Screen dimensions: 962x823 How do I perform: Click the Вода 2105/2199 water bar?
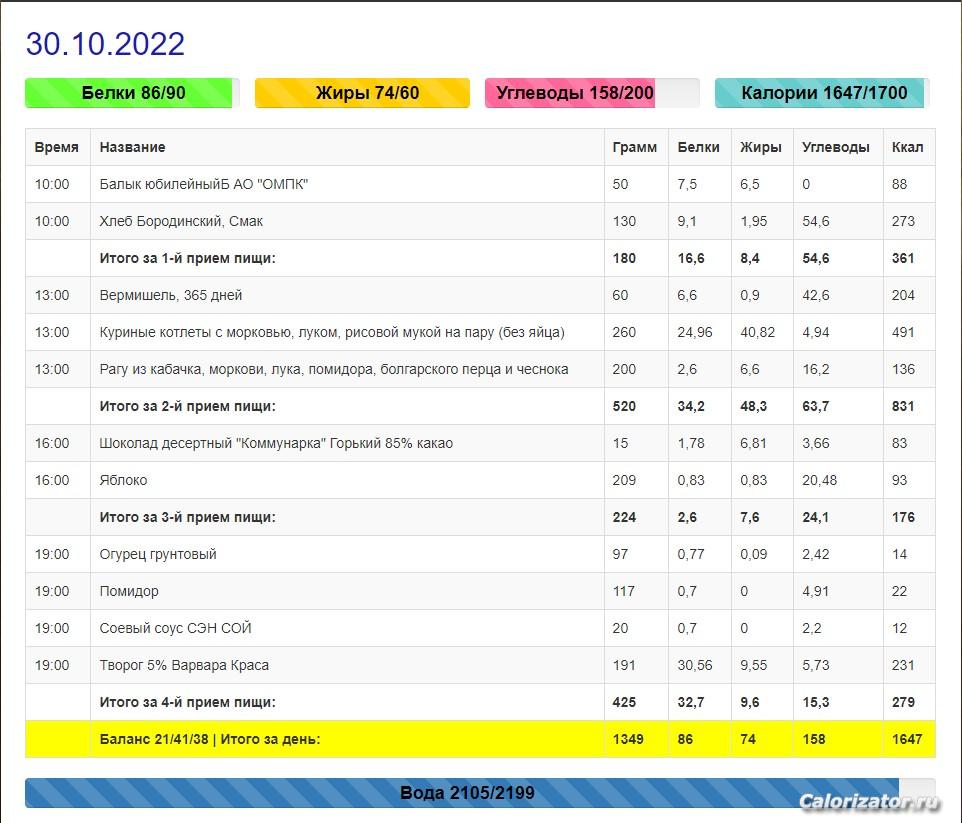480,793
